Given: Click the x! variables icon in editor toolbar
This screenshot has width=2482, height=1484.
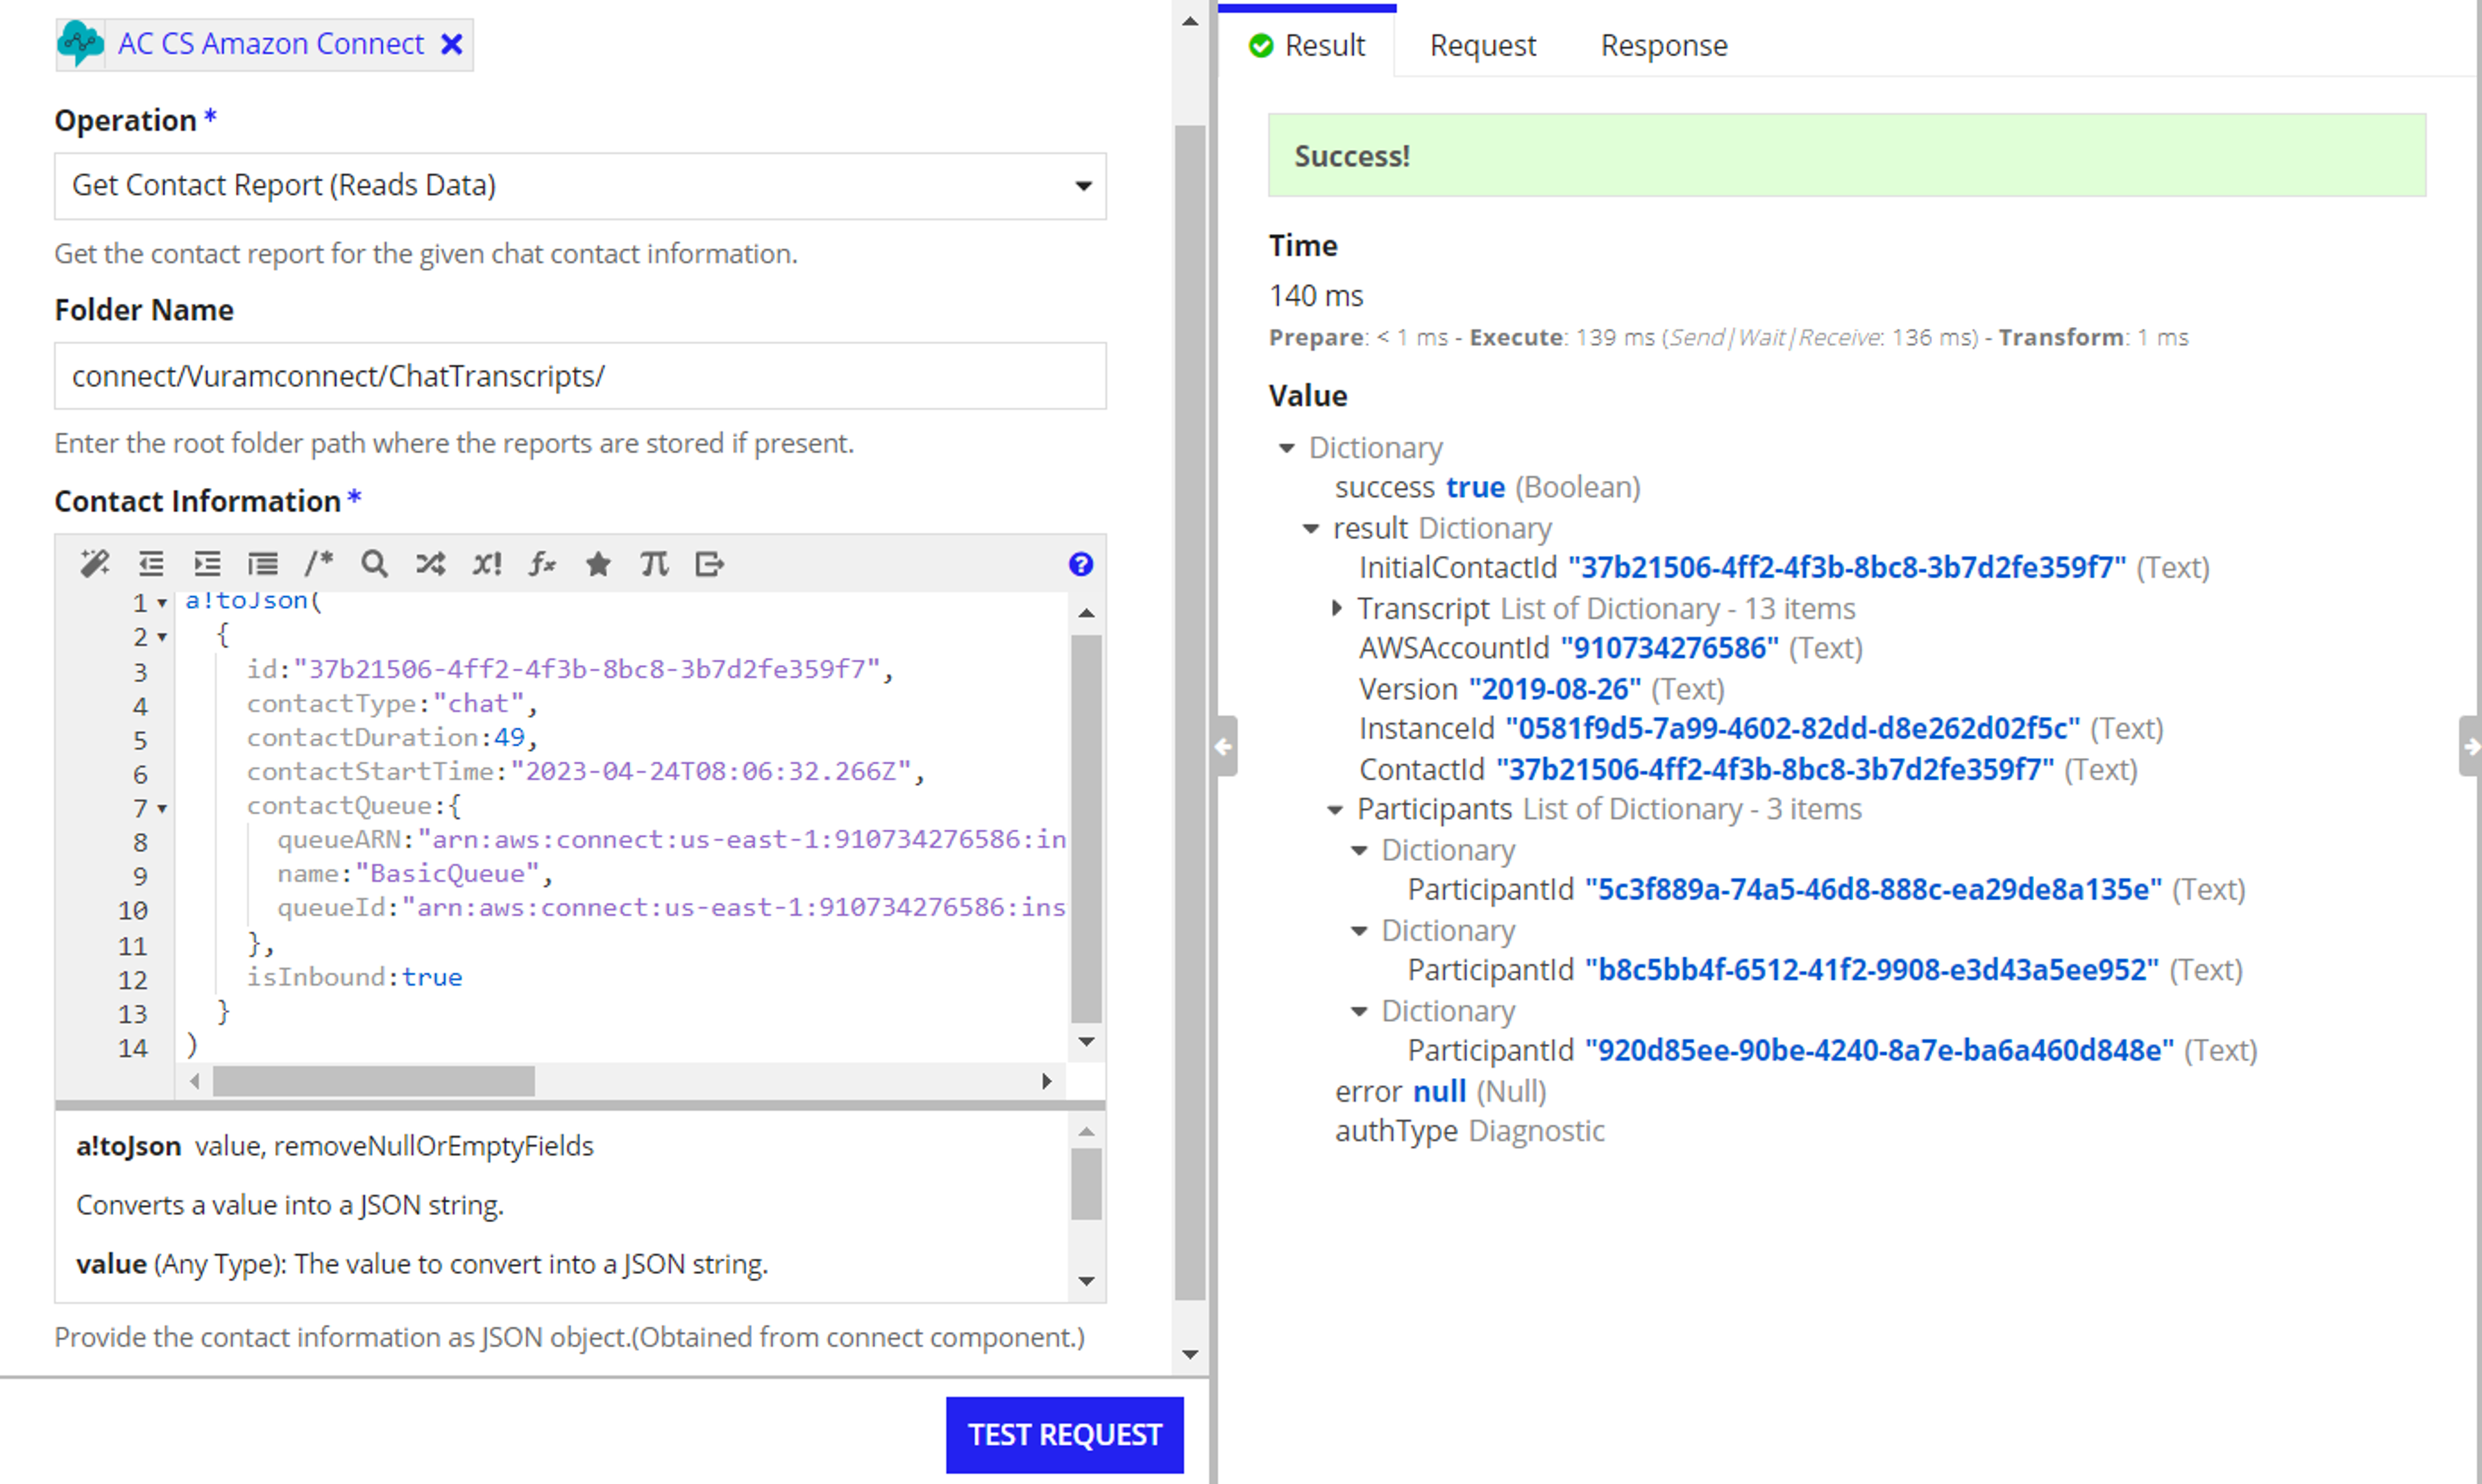Looking at the screenshot, I should click(487, 564).
